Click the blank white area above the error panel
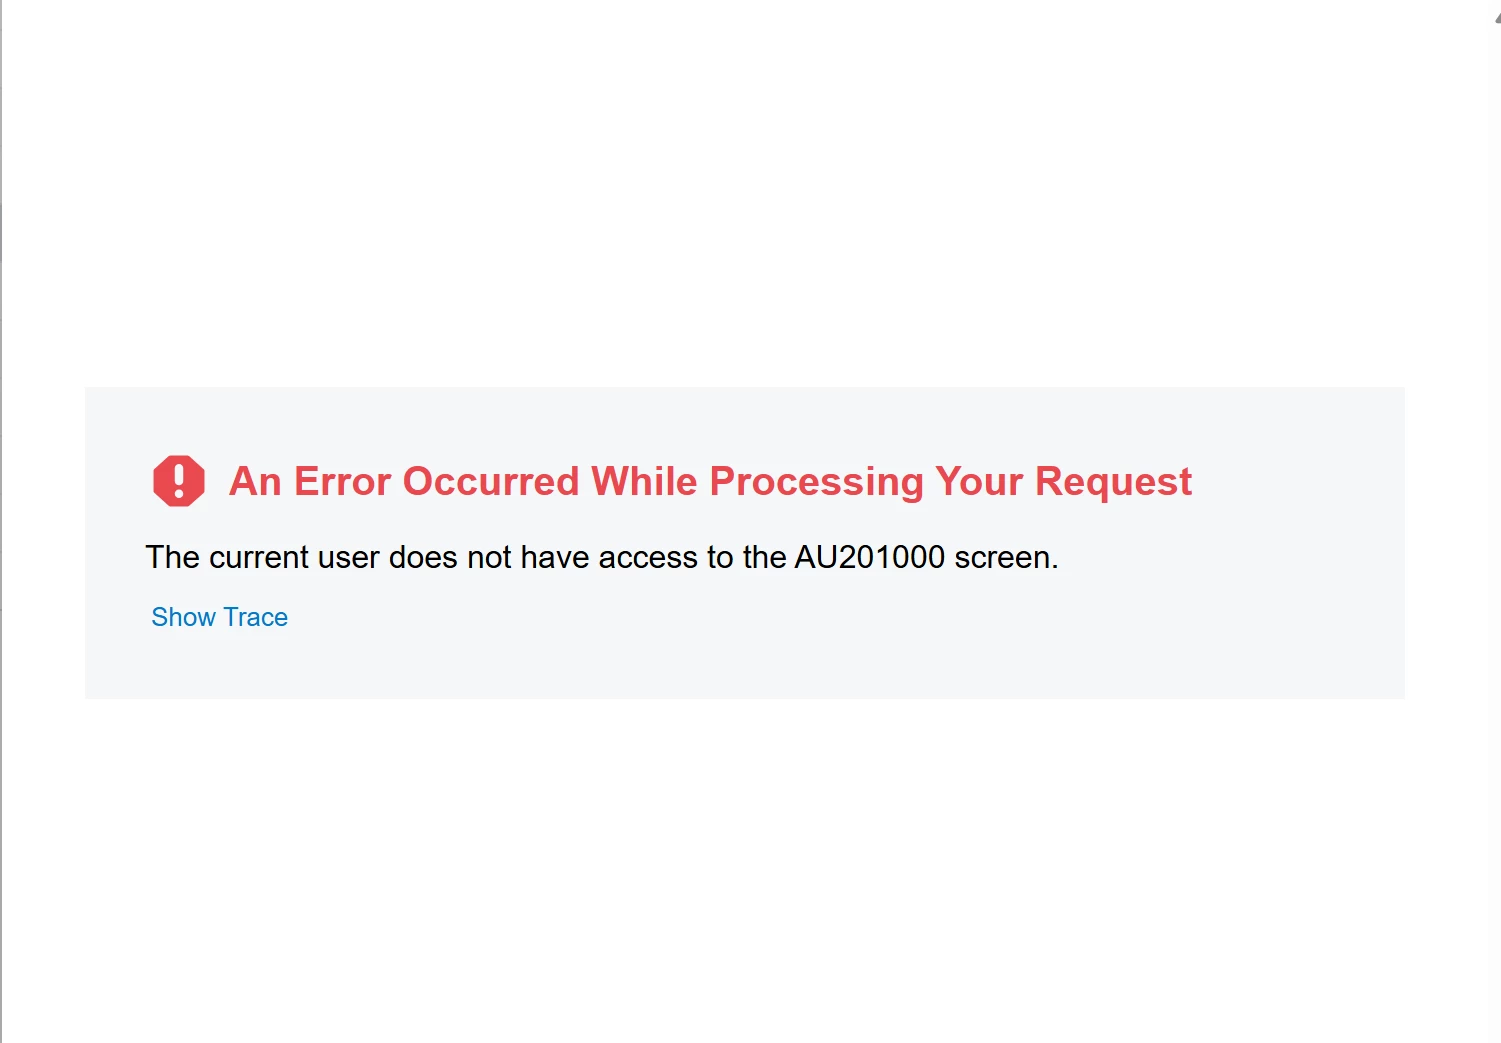 point(745,190)
